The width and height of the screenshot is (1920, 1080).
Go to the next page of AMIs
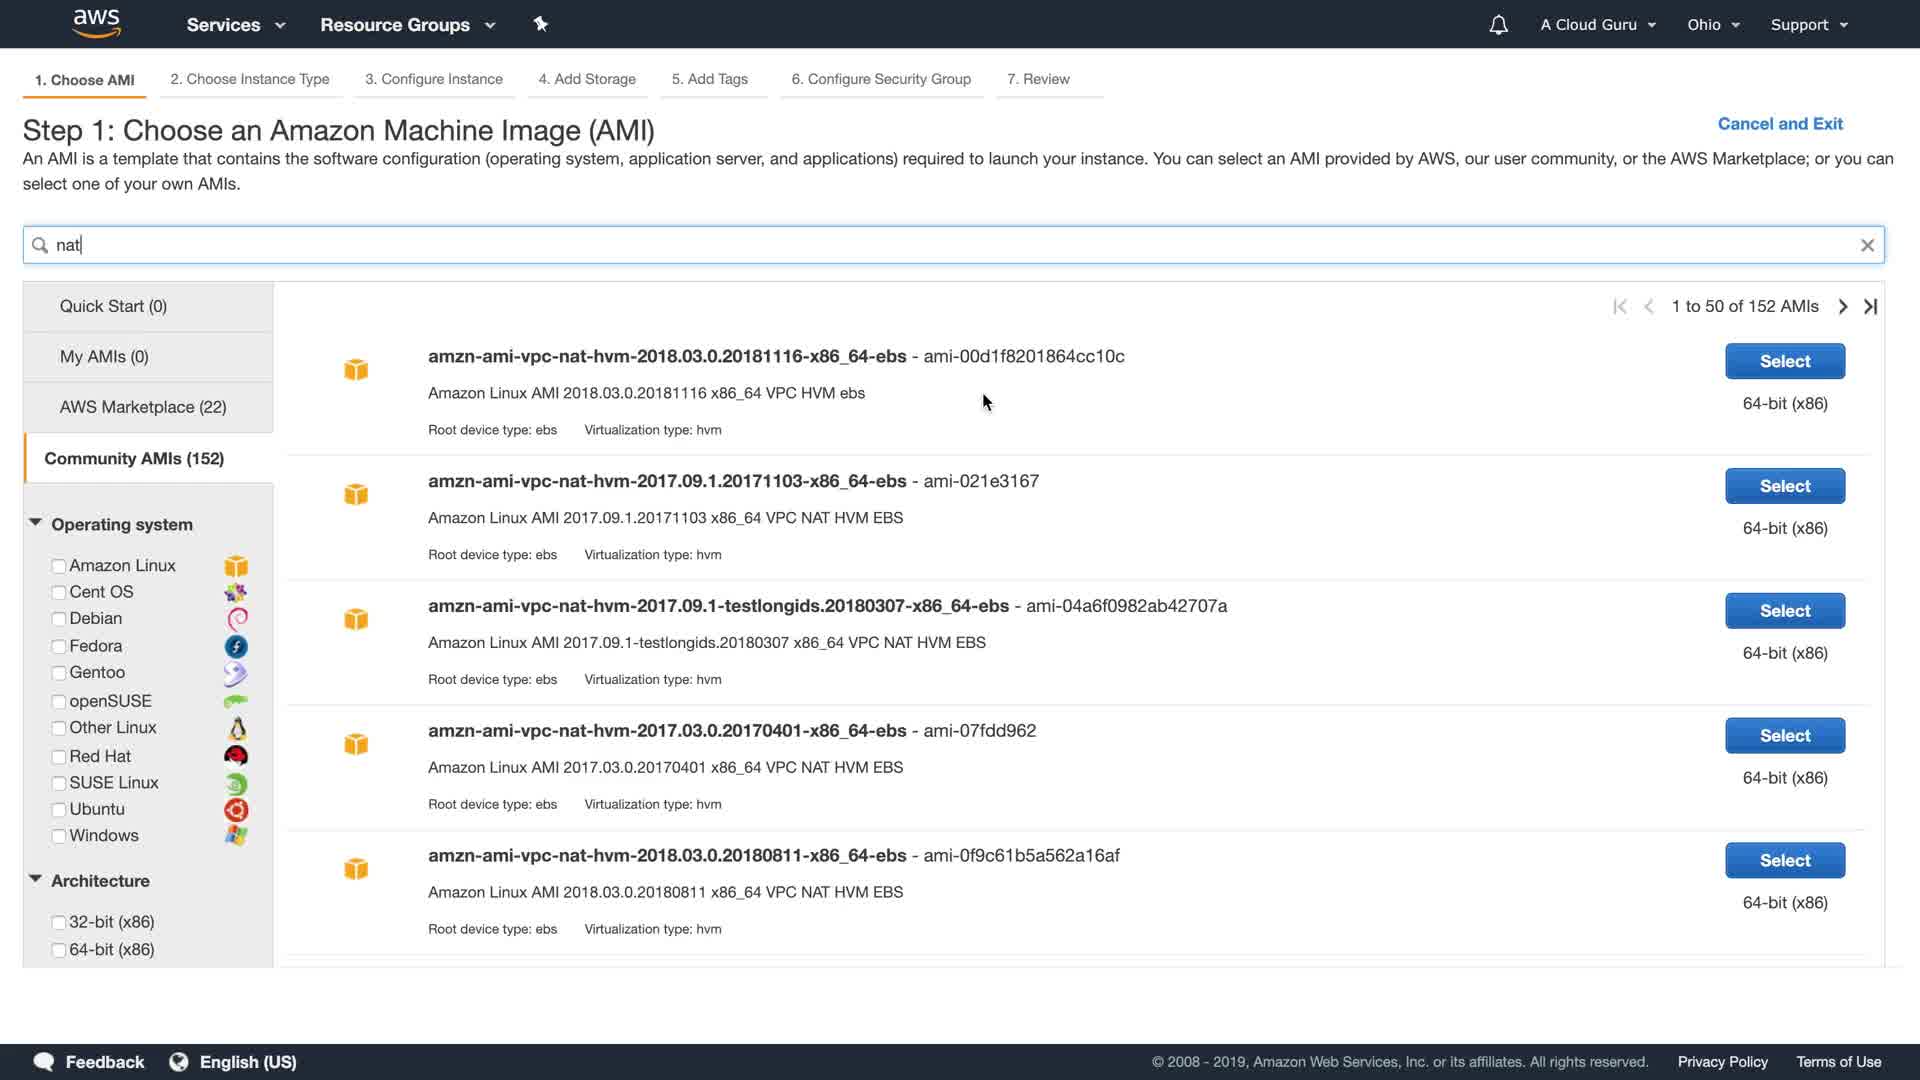coord(1842,307)
